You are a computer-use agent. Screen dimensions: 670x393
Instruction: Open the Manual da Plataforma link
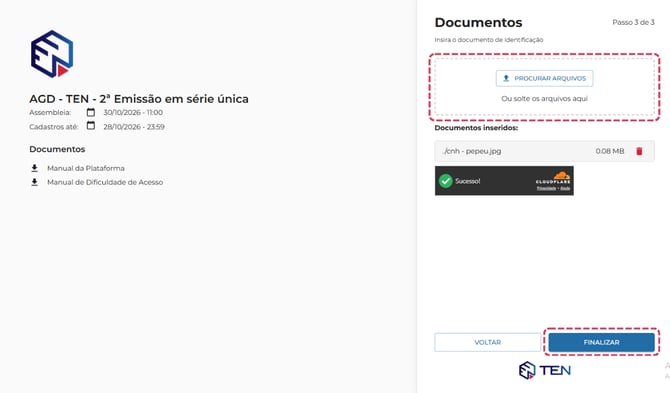coord(86,168)
